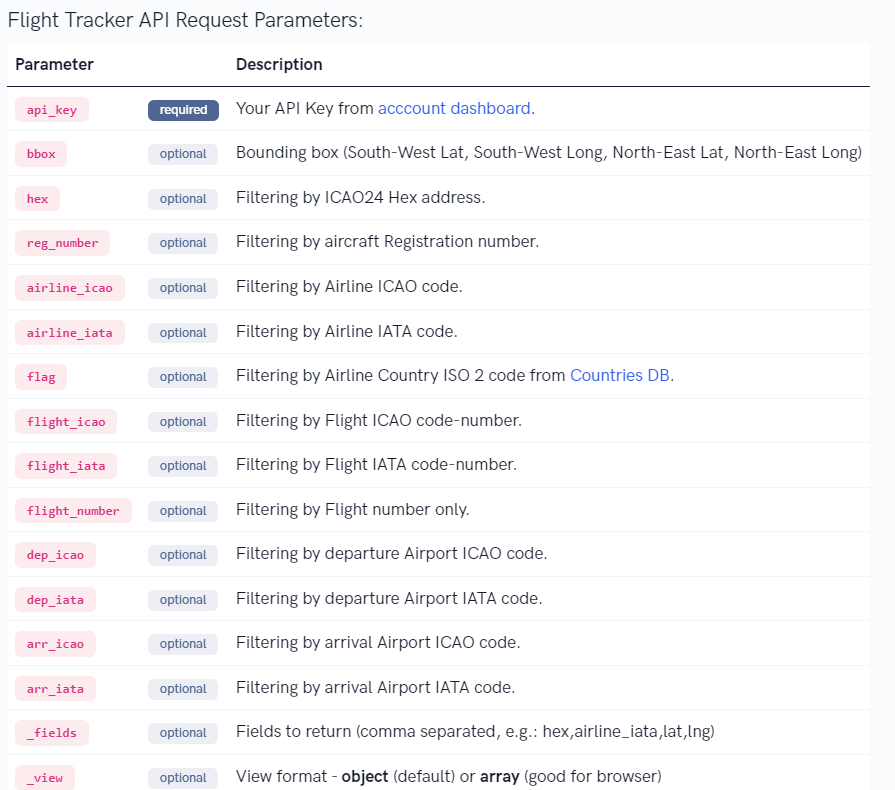The height and width of the screenshot is (790, 895).
Task: Click the arr_icao parameter tag
Action: coord(55,644)
